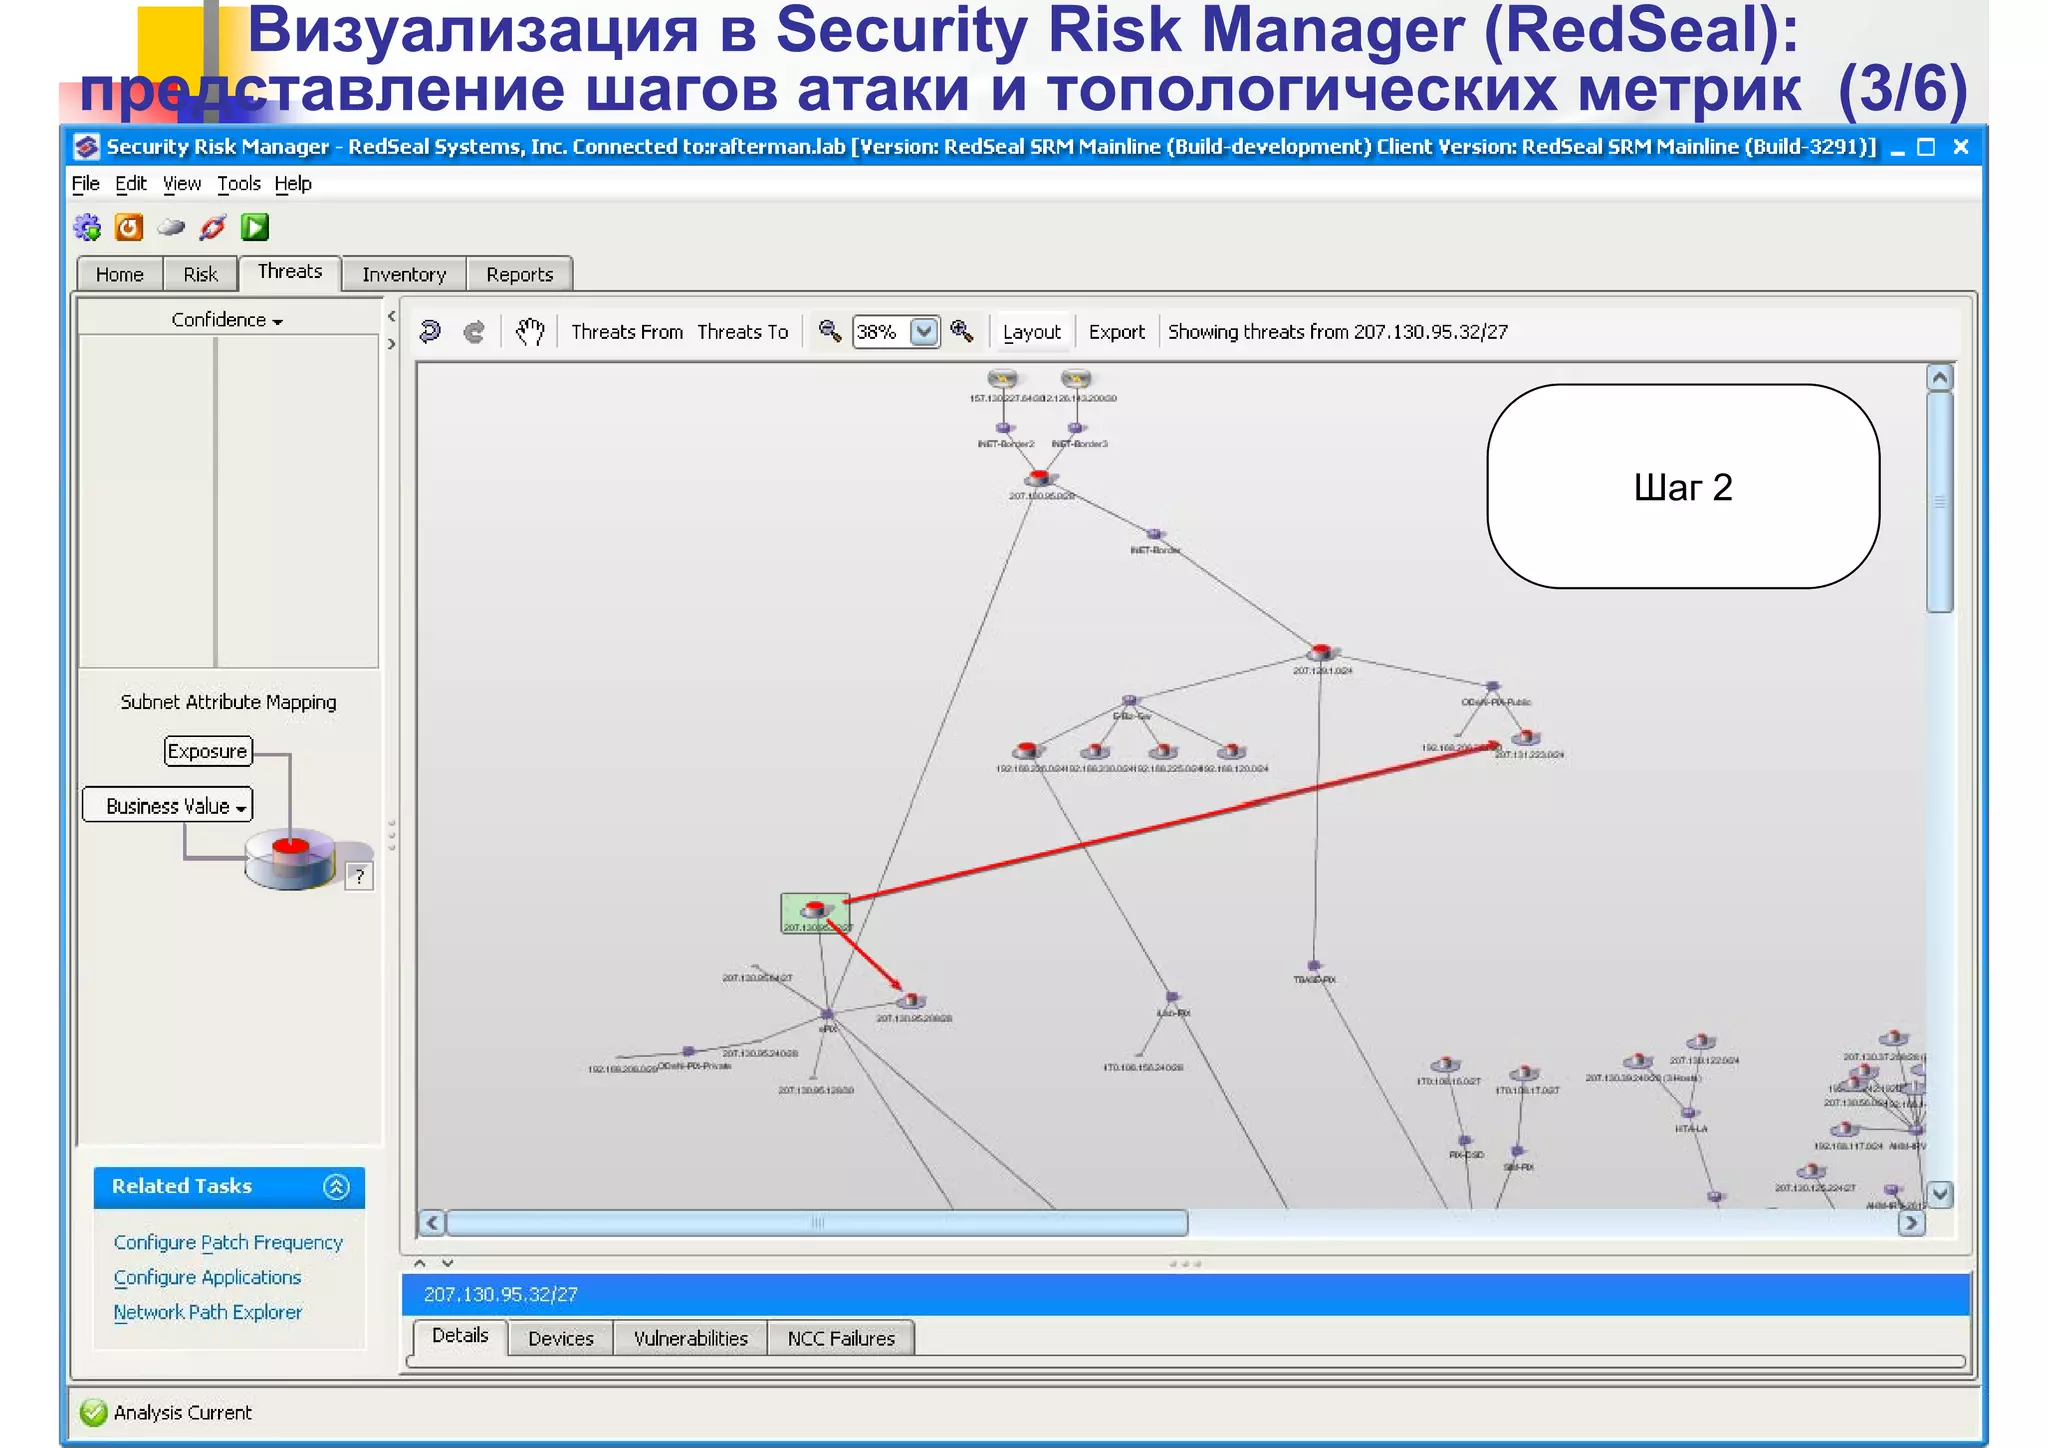This screenshot has height=1448, width=2048.
Task: Open the File menu
Action: point(86,184)
